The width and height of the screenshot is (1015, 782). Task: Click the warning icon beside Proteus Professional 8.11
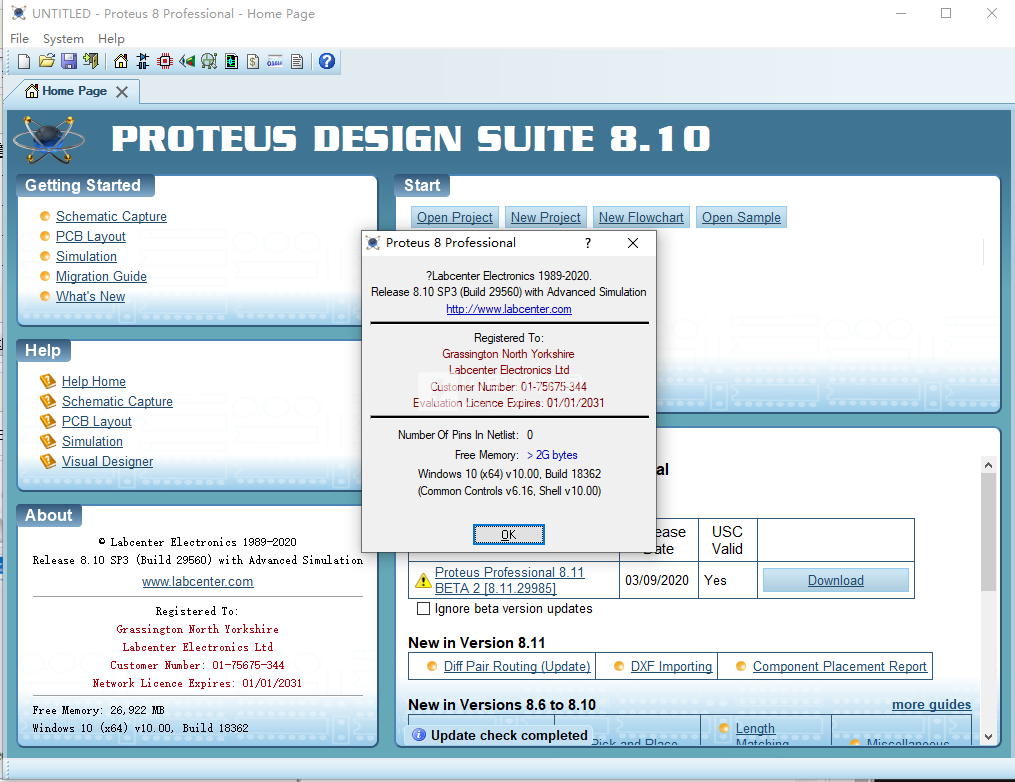click(423, 581)
